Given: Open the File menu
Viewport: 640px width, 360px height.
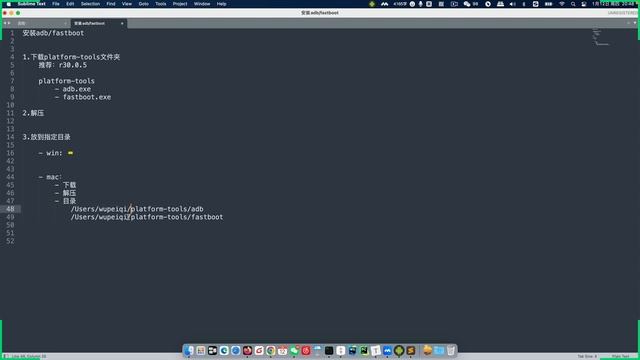Looking at the screenshot, I should coord(56,4).
